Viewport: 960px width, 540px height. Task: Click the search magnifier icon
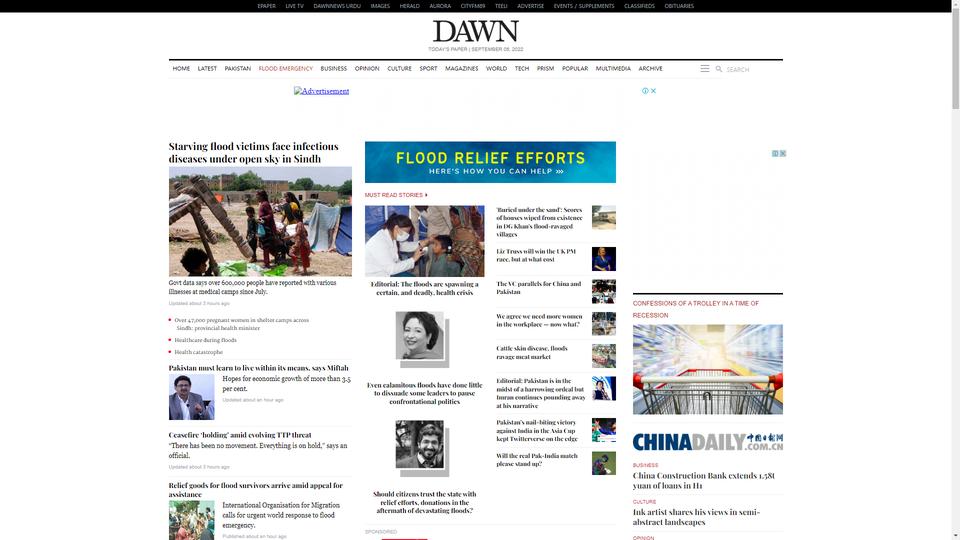719,69
